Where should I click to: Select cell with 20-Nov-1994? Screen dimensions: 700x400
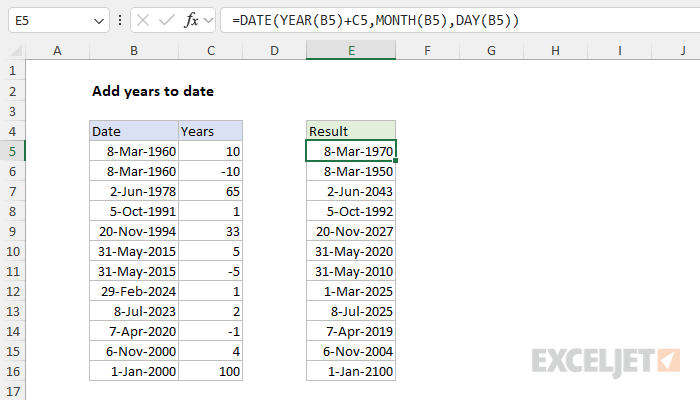coord(134,231)
